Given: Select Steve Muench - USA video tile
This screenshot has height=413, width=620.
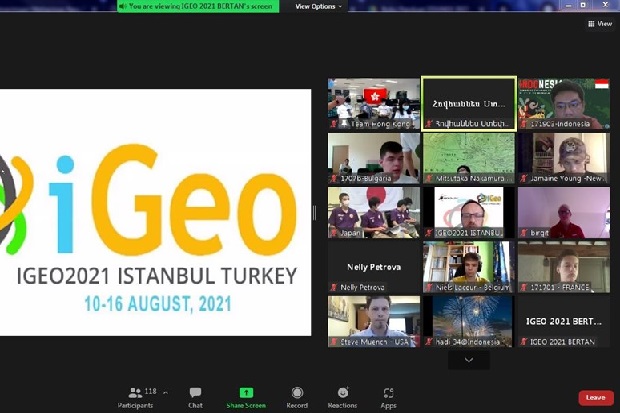Looking at the screenshot, I should [374, 321].
